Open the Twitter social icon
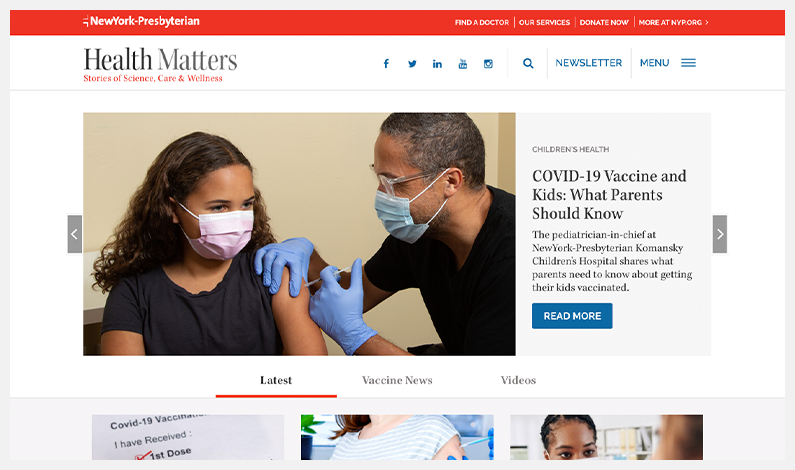The height and width of the screenshot is (470, 795). 412,63
